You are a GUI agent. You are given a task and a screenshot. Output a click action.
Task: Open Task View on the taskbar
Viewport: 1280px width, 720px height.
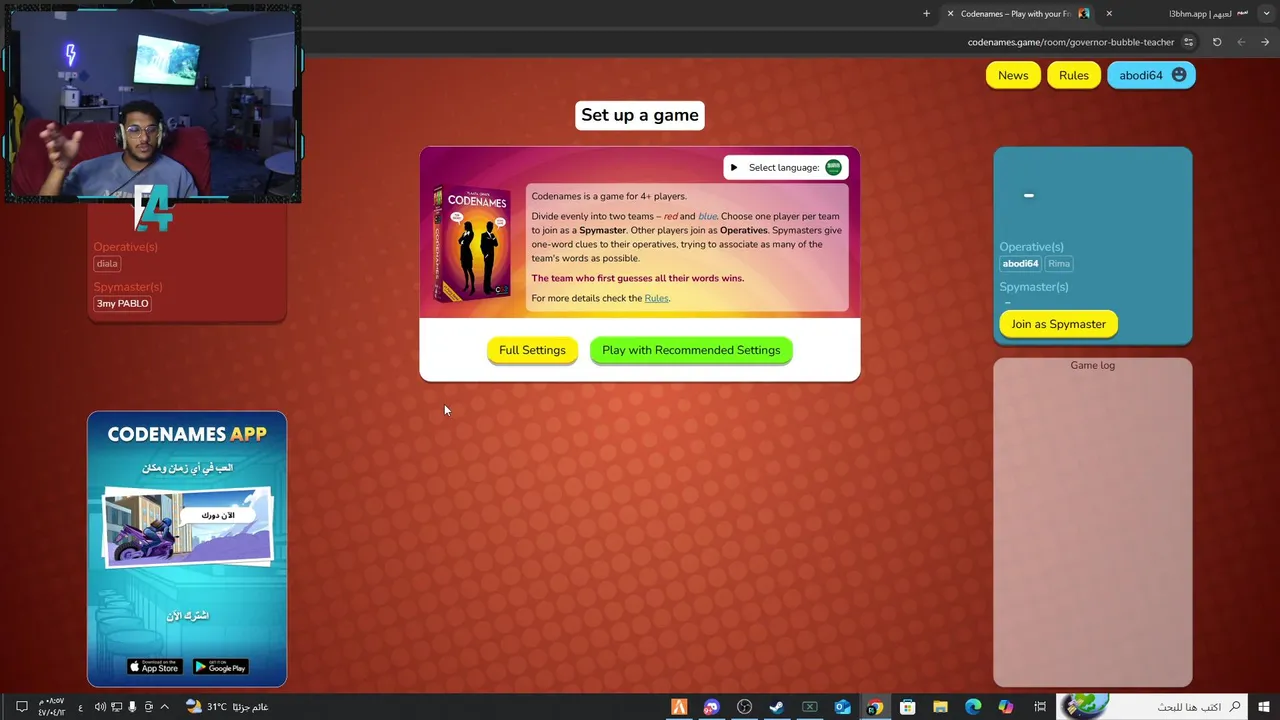pos(1040,707)
